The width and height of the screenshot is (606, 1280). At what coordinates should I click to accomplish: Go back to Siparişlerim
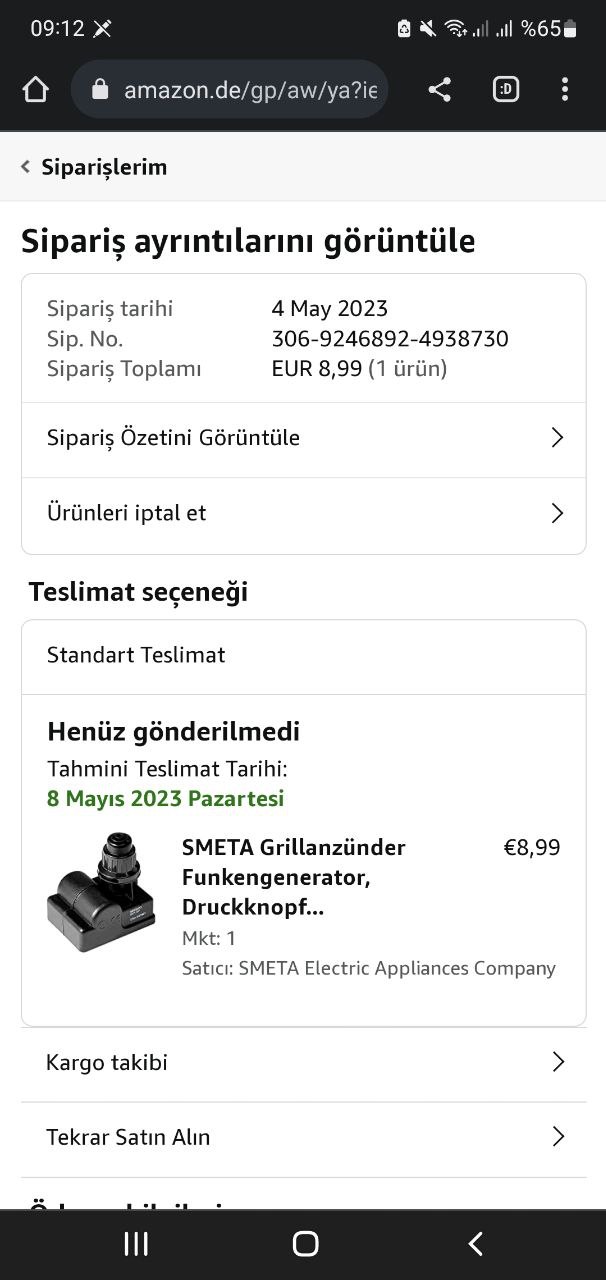[x=94, y=167]
